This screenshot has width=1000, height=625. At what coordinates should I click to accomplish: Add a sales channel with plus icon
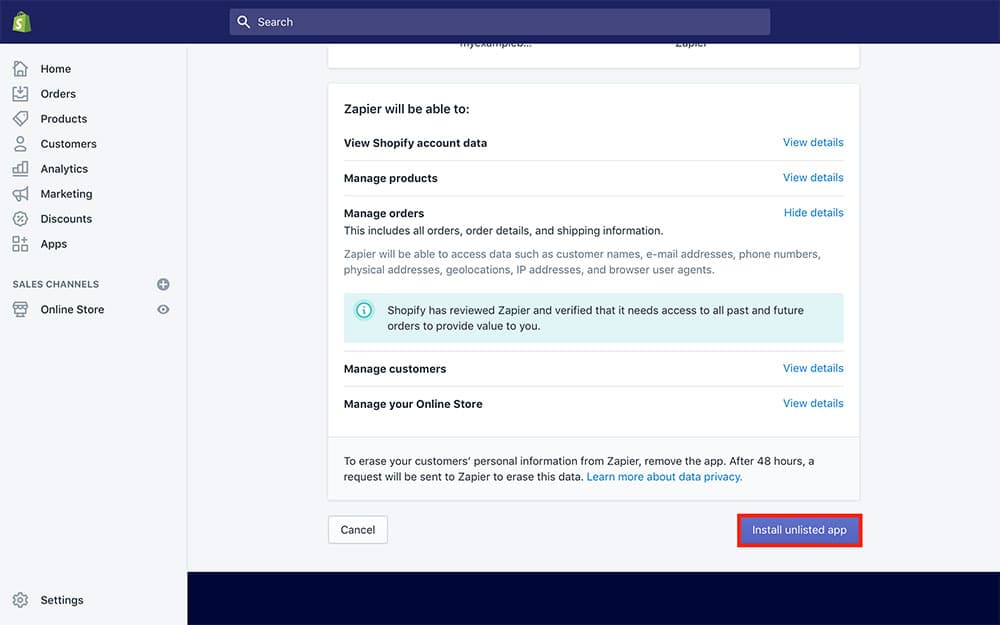coord(163,284)
